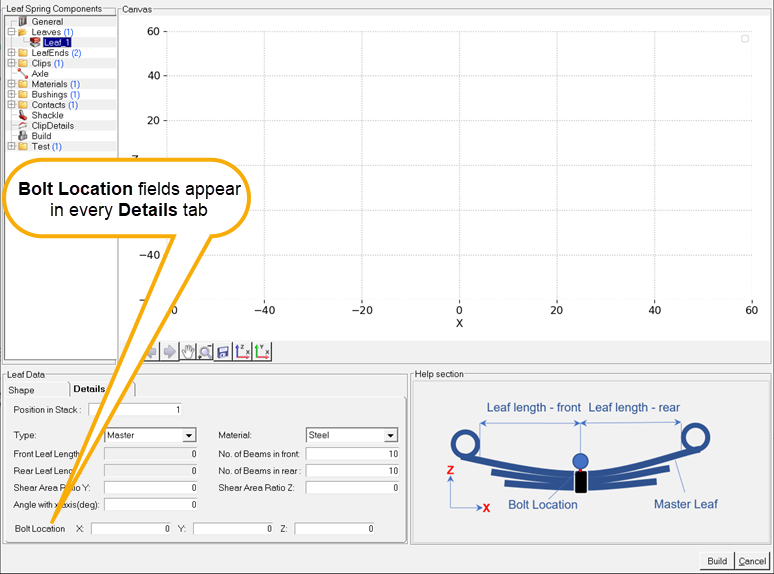This screenshot has height=574, width=774.
Task: Select the Shackle item in tree
Action: (47, 115)
